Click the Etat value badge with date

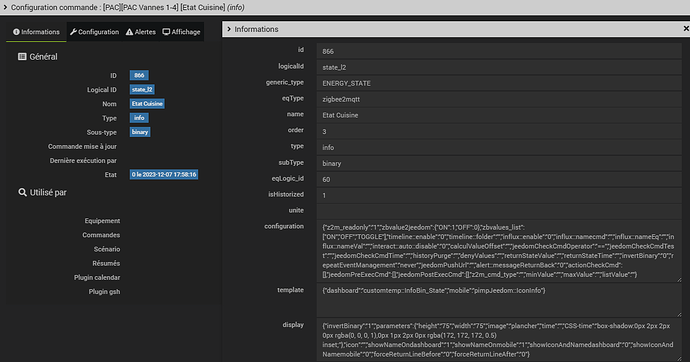click(164, 174)
